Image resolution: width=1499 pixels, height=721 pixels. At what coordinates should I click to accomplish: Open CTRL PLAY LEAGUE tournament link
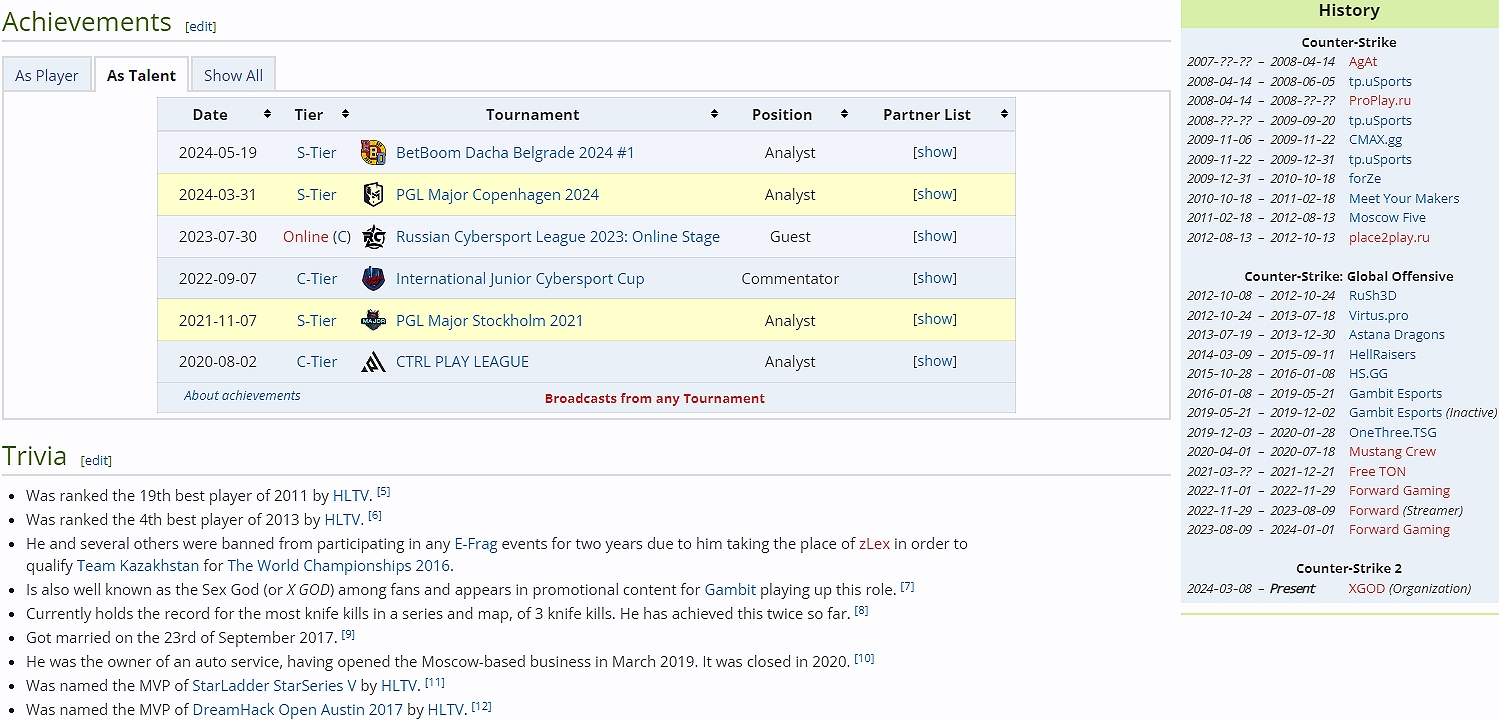(462, 362)
